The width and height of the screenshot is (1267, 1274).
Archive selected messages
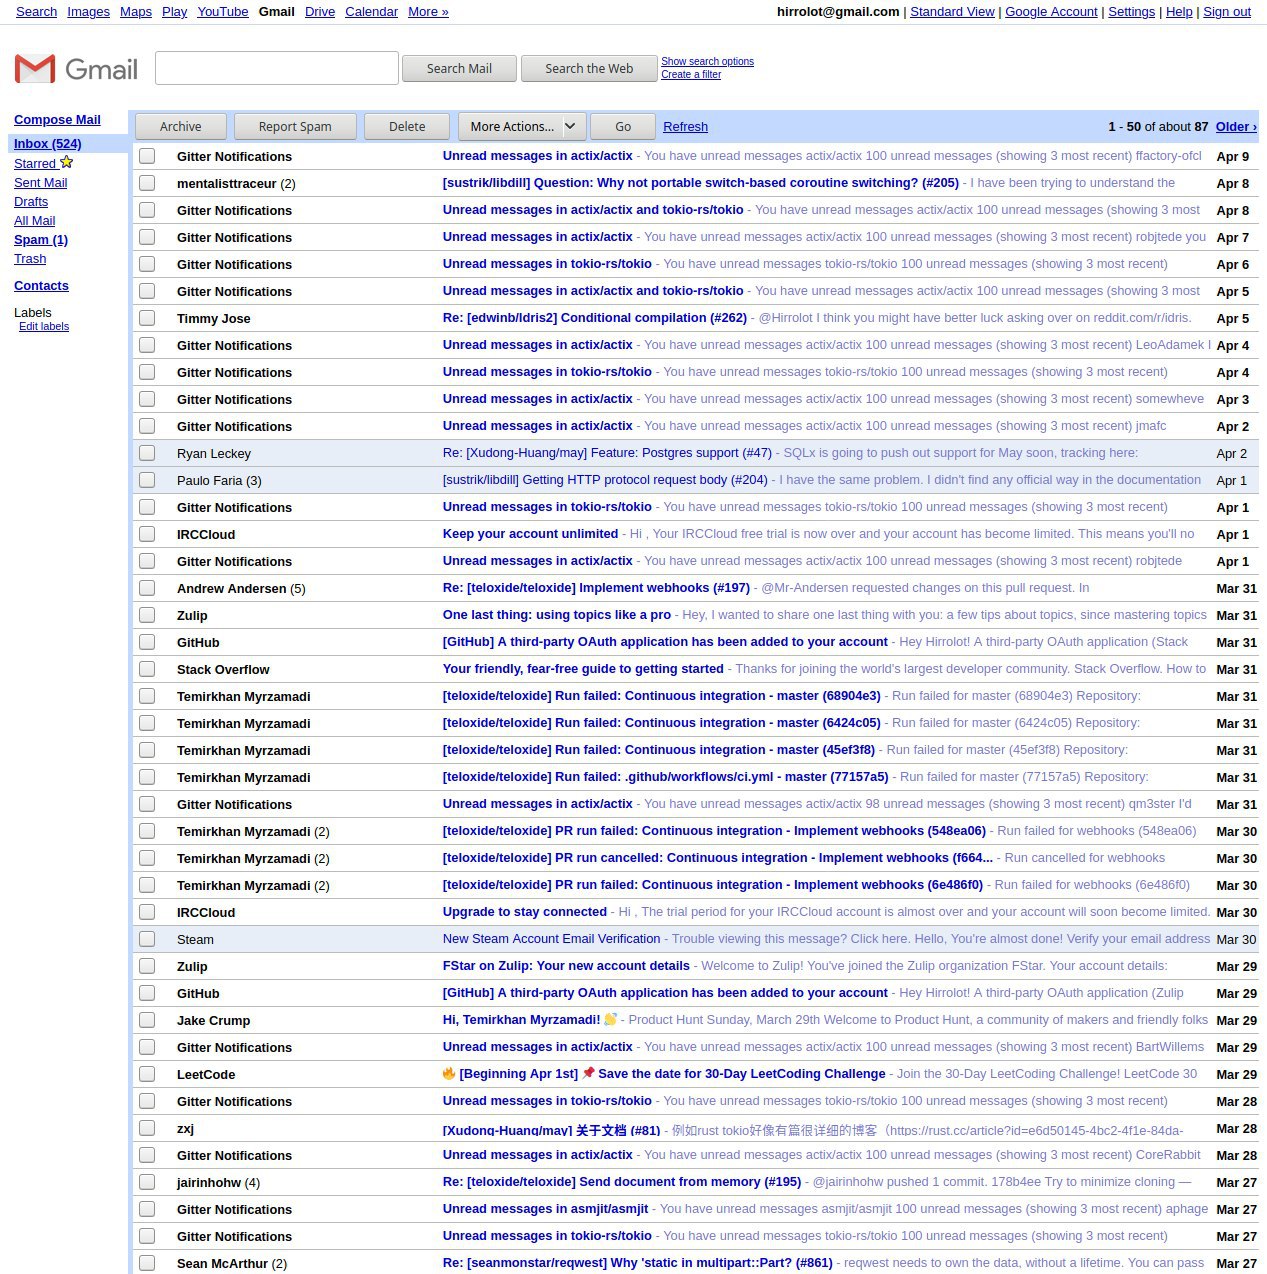181,127
